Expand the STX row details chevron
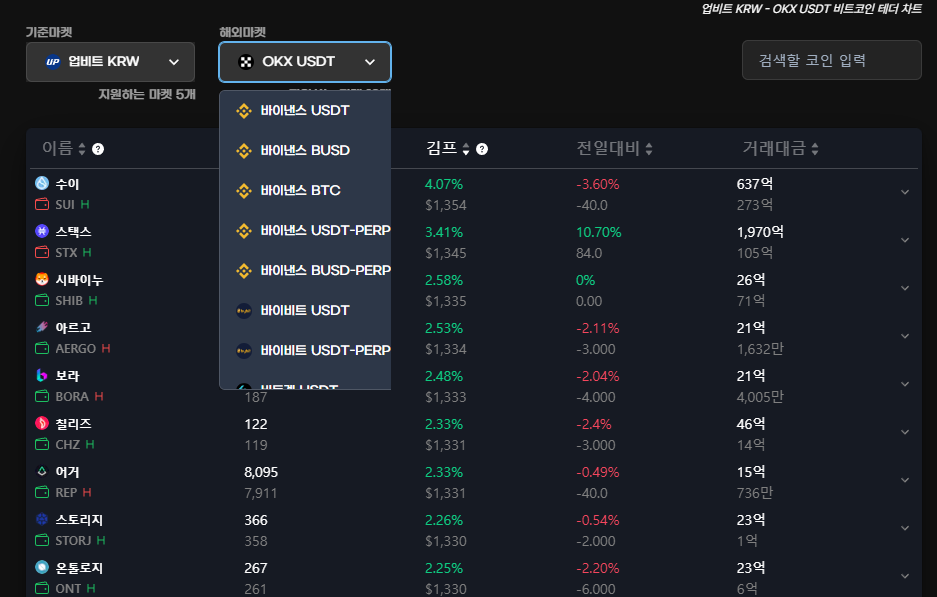Image resolution: width=937 pixels, height=597 pixels. pos(905,240)
